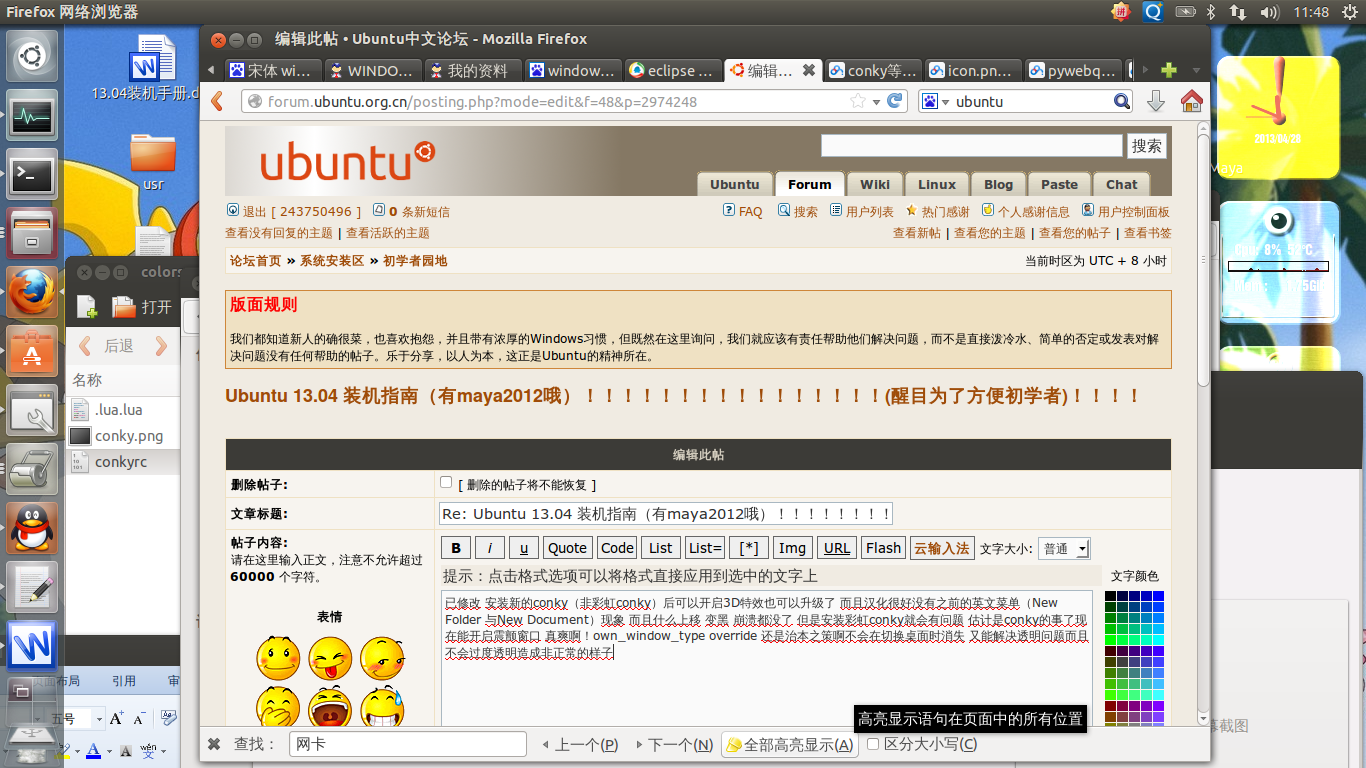Click find bar text field
Screen dimensions: 1366x768
(408, 744)
